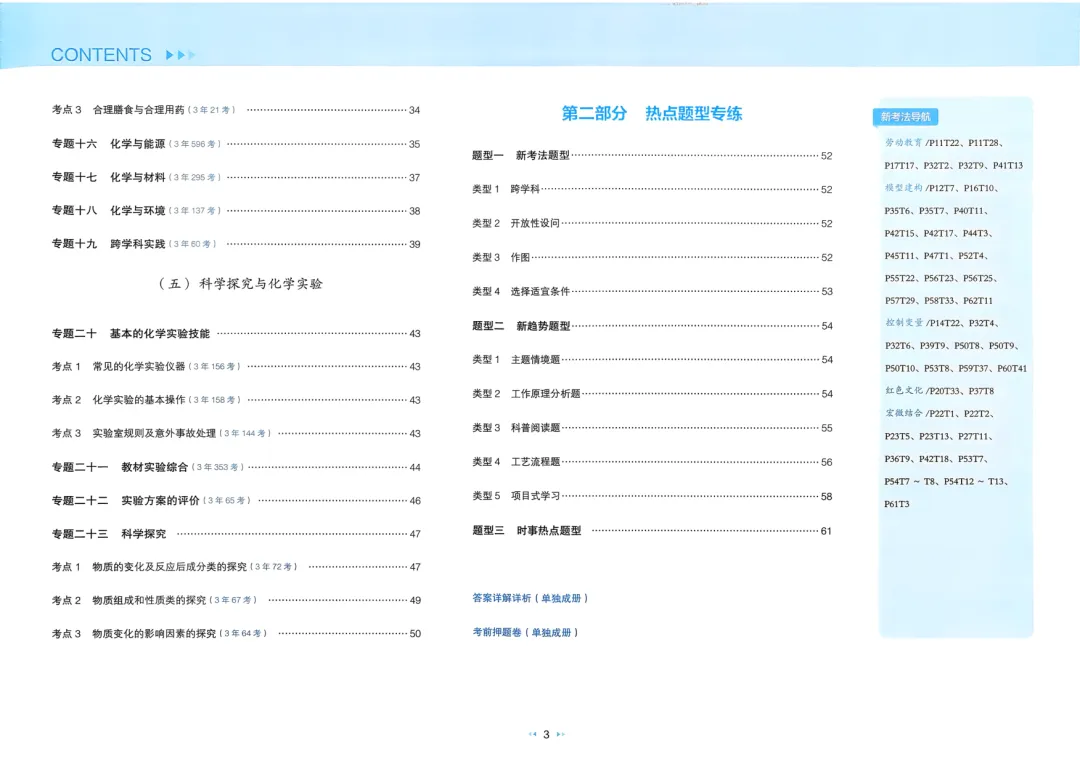Click the page number 3 indicator
1080x764 pixels.
[548, 734]
